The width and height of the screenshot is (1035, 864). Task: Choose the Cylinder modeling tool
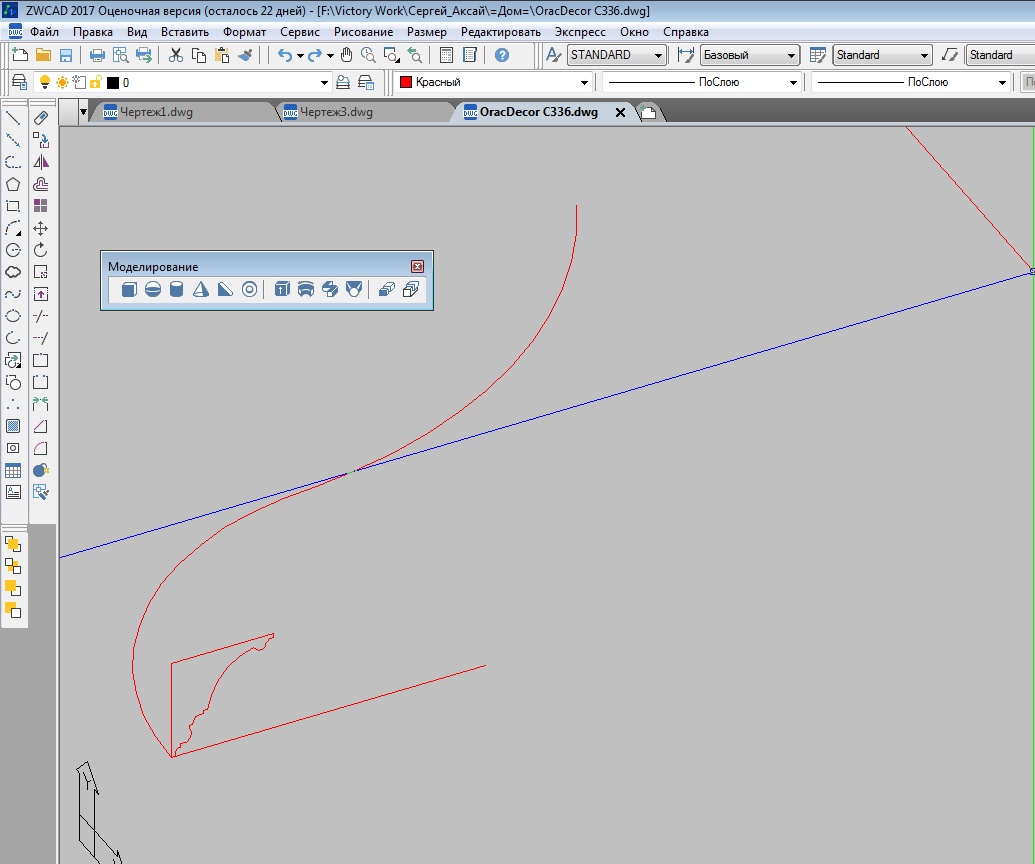tap(176, 289)
